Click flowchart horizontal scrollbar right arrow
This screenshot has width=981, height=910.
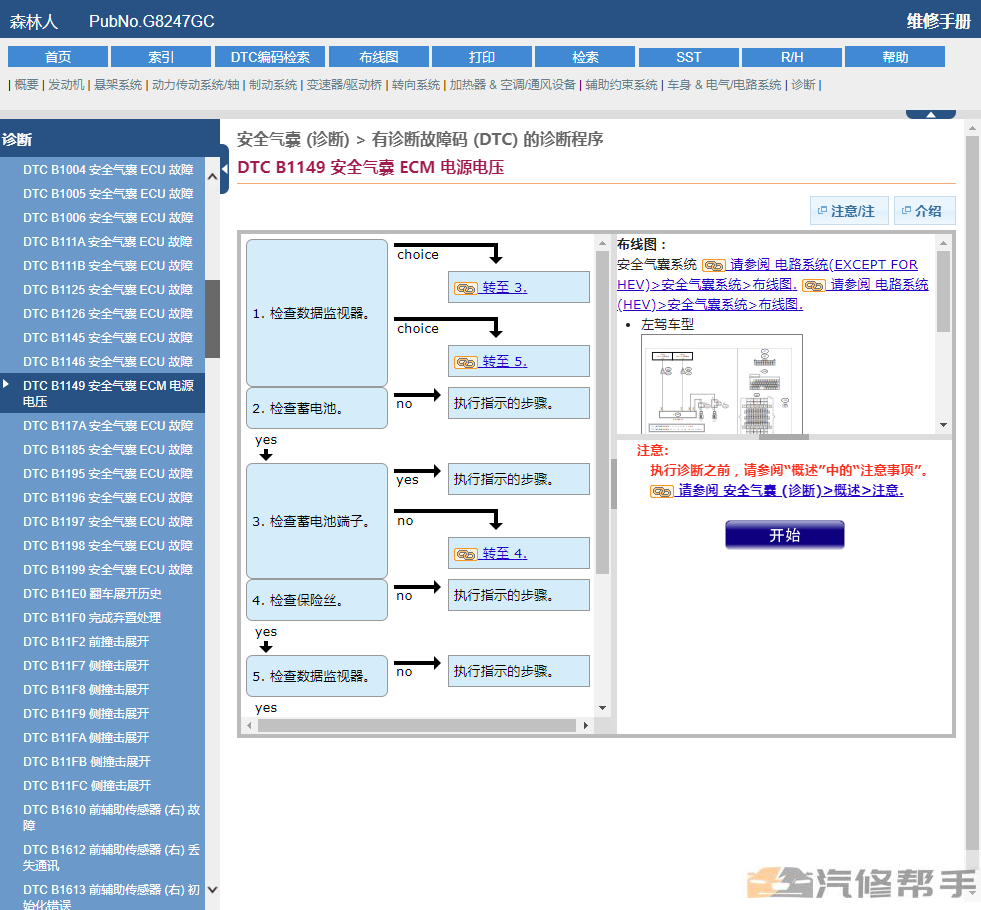tap(586, 725)
